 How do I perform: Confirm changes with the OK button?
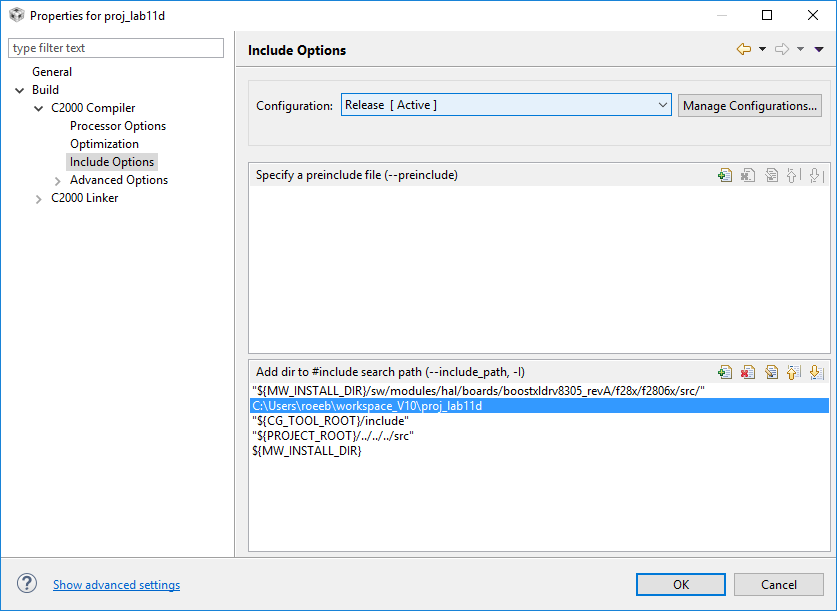coord(680,584)
